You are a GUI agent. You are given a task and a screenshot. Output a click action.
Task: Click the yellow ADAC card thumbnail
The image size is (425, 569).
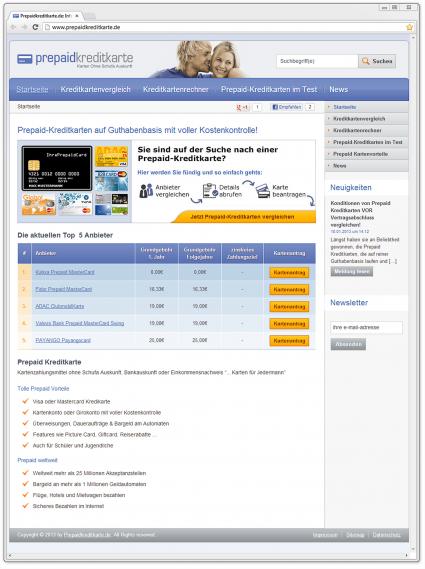111,156
